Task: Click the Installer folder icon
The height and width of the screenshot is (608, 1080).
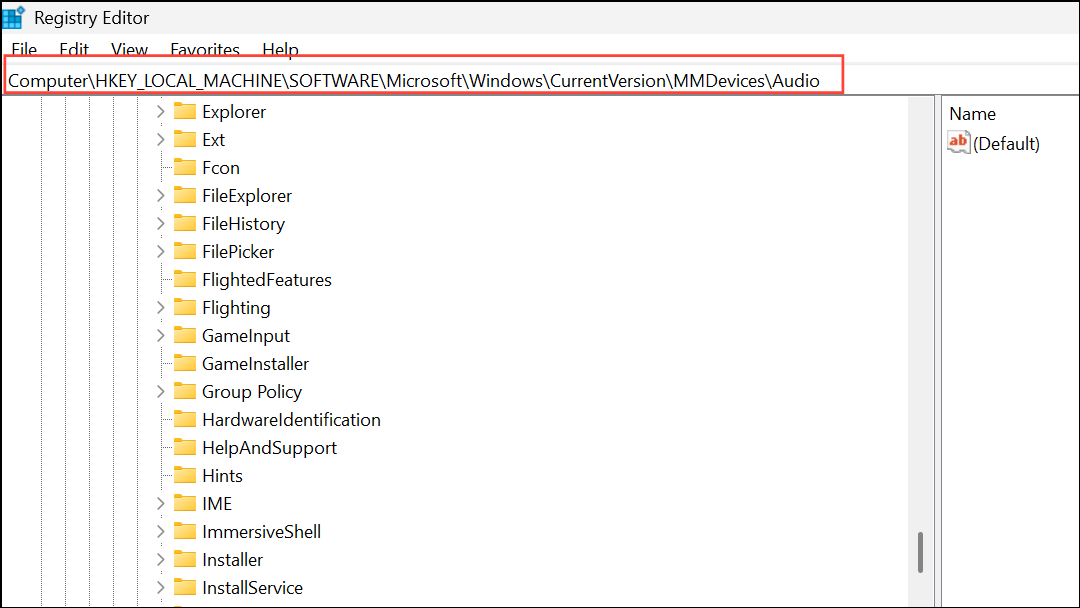Action: pos(185,559)
